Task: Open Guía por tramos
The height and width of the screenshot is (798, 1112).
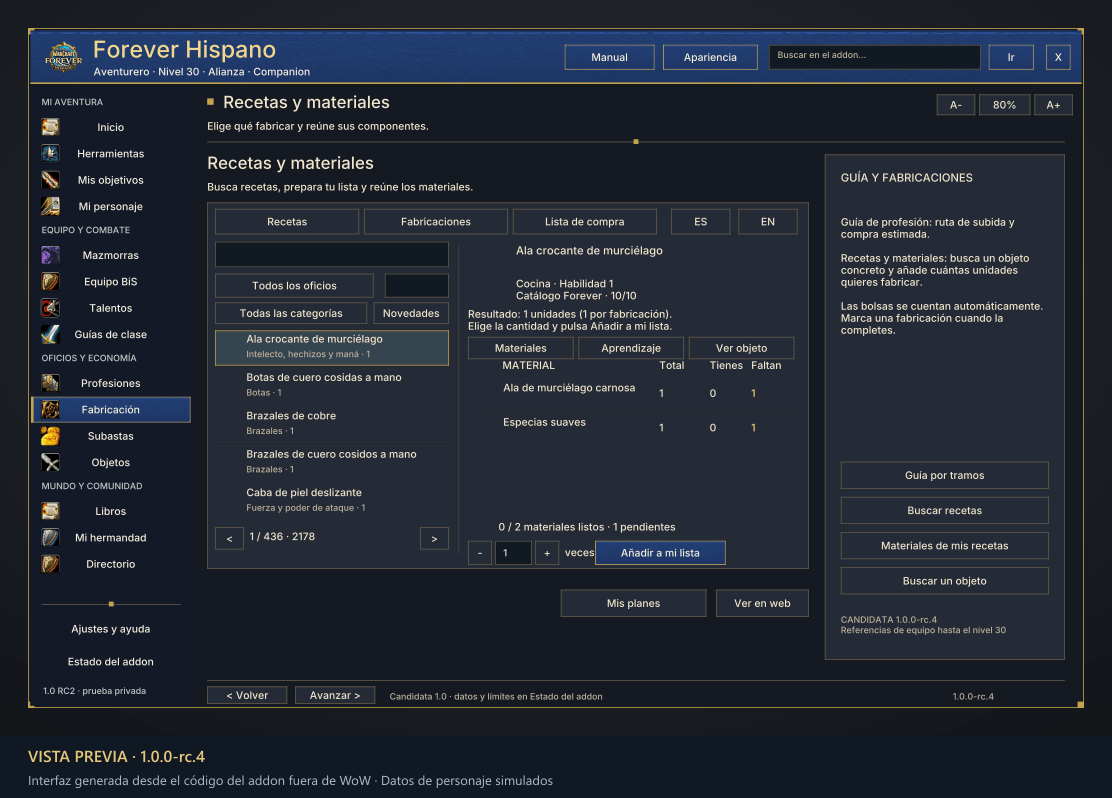Action: 945,475
